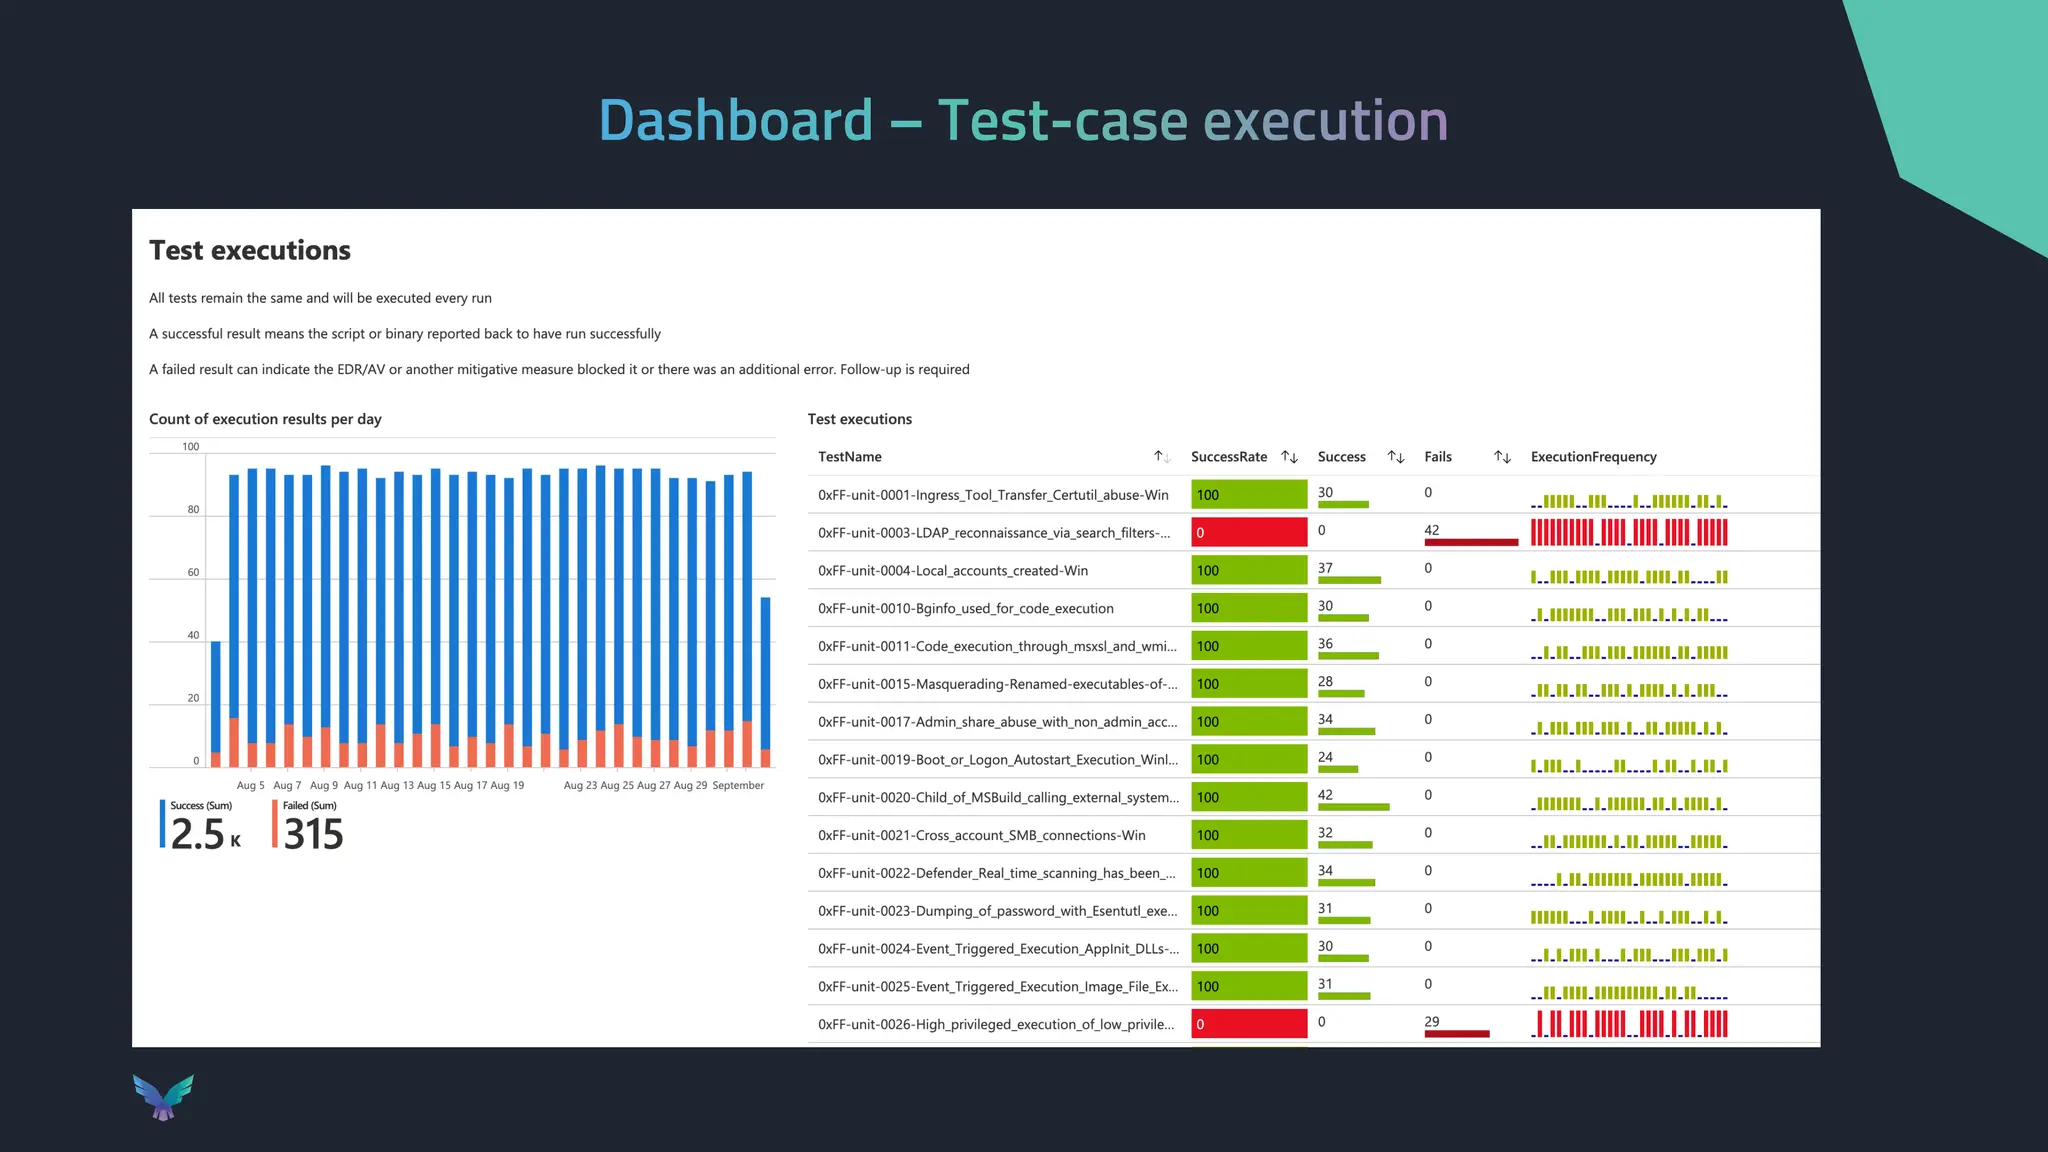Click the bird logo at slide bottom
2048x1152 pixels.
163,1097
